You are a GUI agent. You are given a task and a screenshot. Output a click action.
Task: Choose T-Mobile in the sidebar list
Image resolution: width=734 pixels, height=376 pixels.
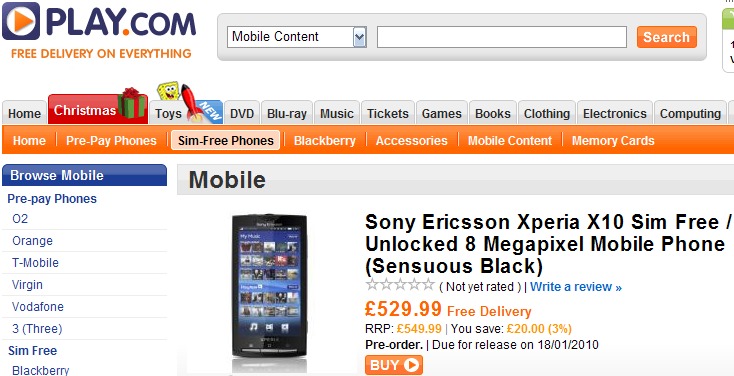(x=36, y=263)
